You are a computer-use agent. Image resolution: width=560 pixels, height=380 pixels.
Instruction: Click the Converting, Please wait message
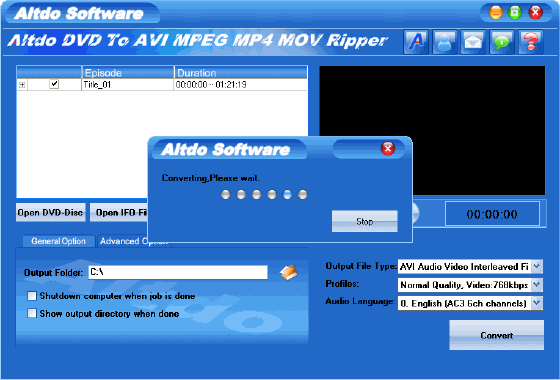[x=211, y=178]
